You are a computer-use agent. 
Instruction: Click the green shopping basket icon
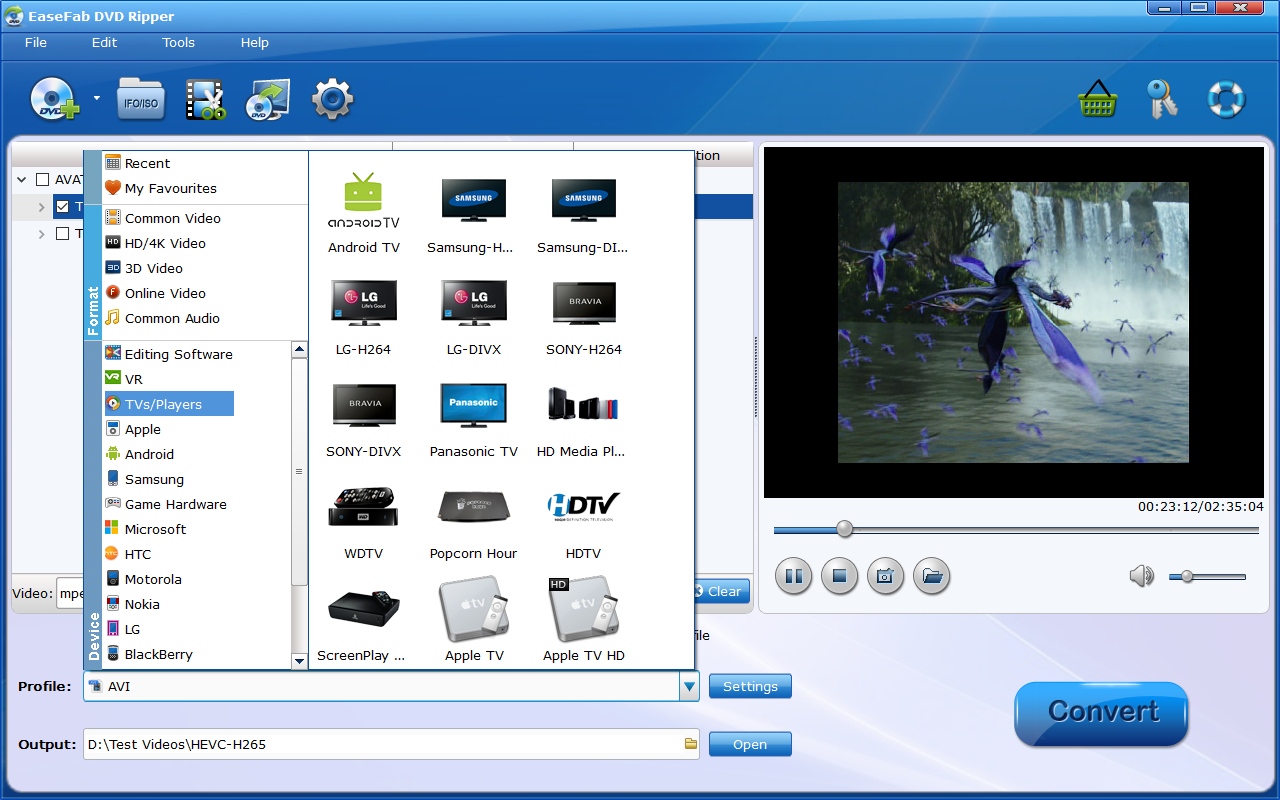point(1097,99)
